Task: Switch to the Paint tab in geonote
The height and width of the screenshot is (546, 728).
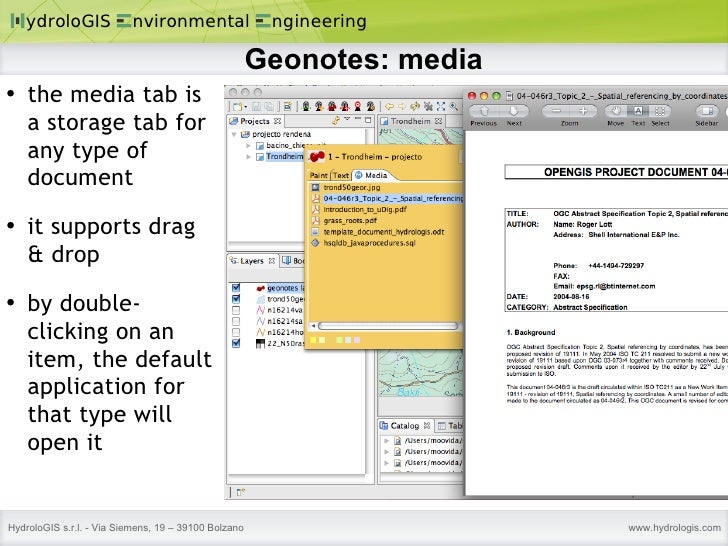Action: point(318,175)
